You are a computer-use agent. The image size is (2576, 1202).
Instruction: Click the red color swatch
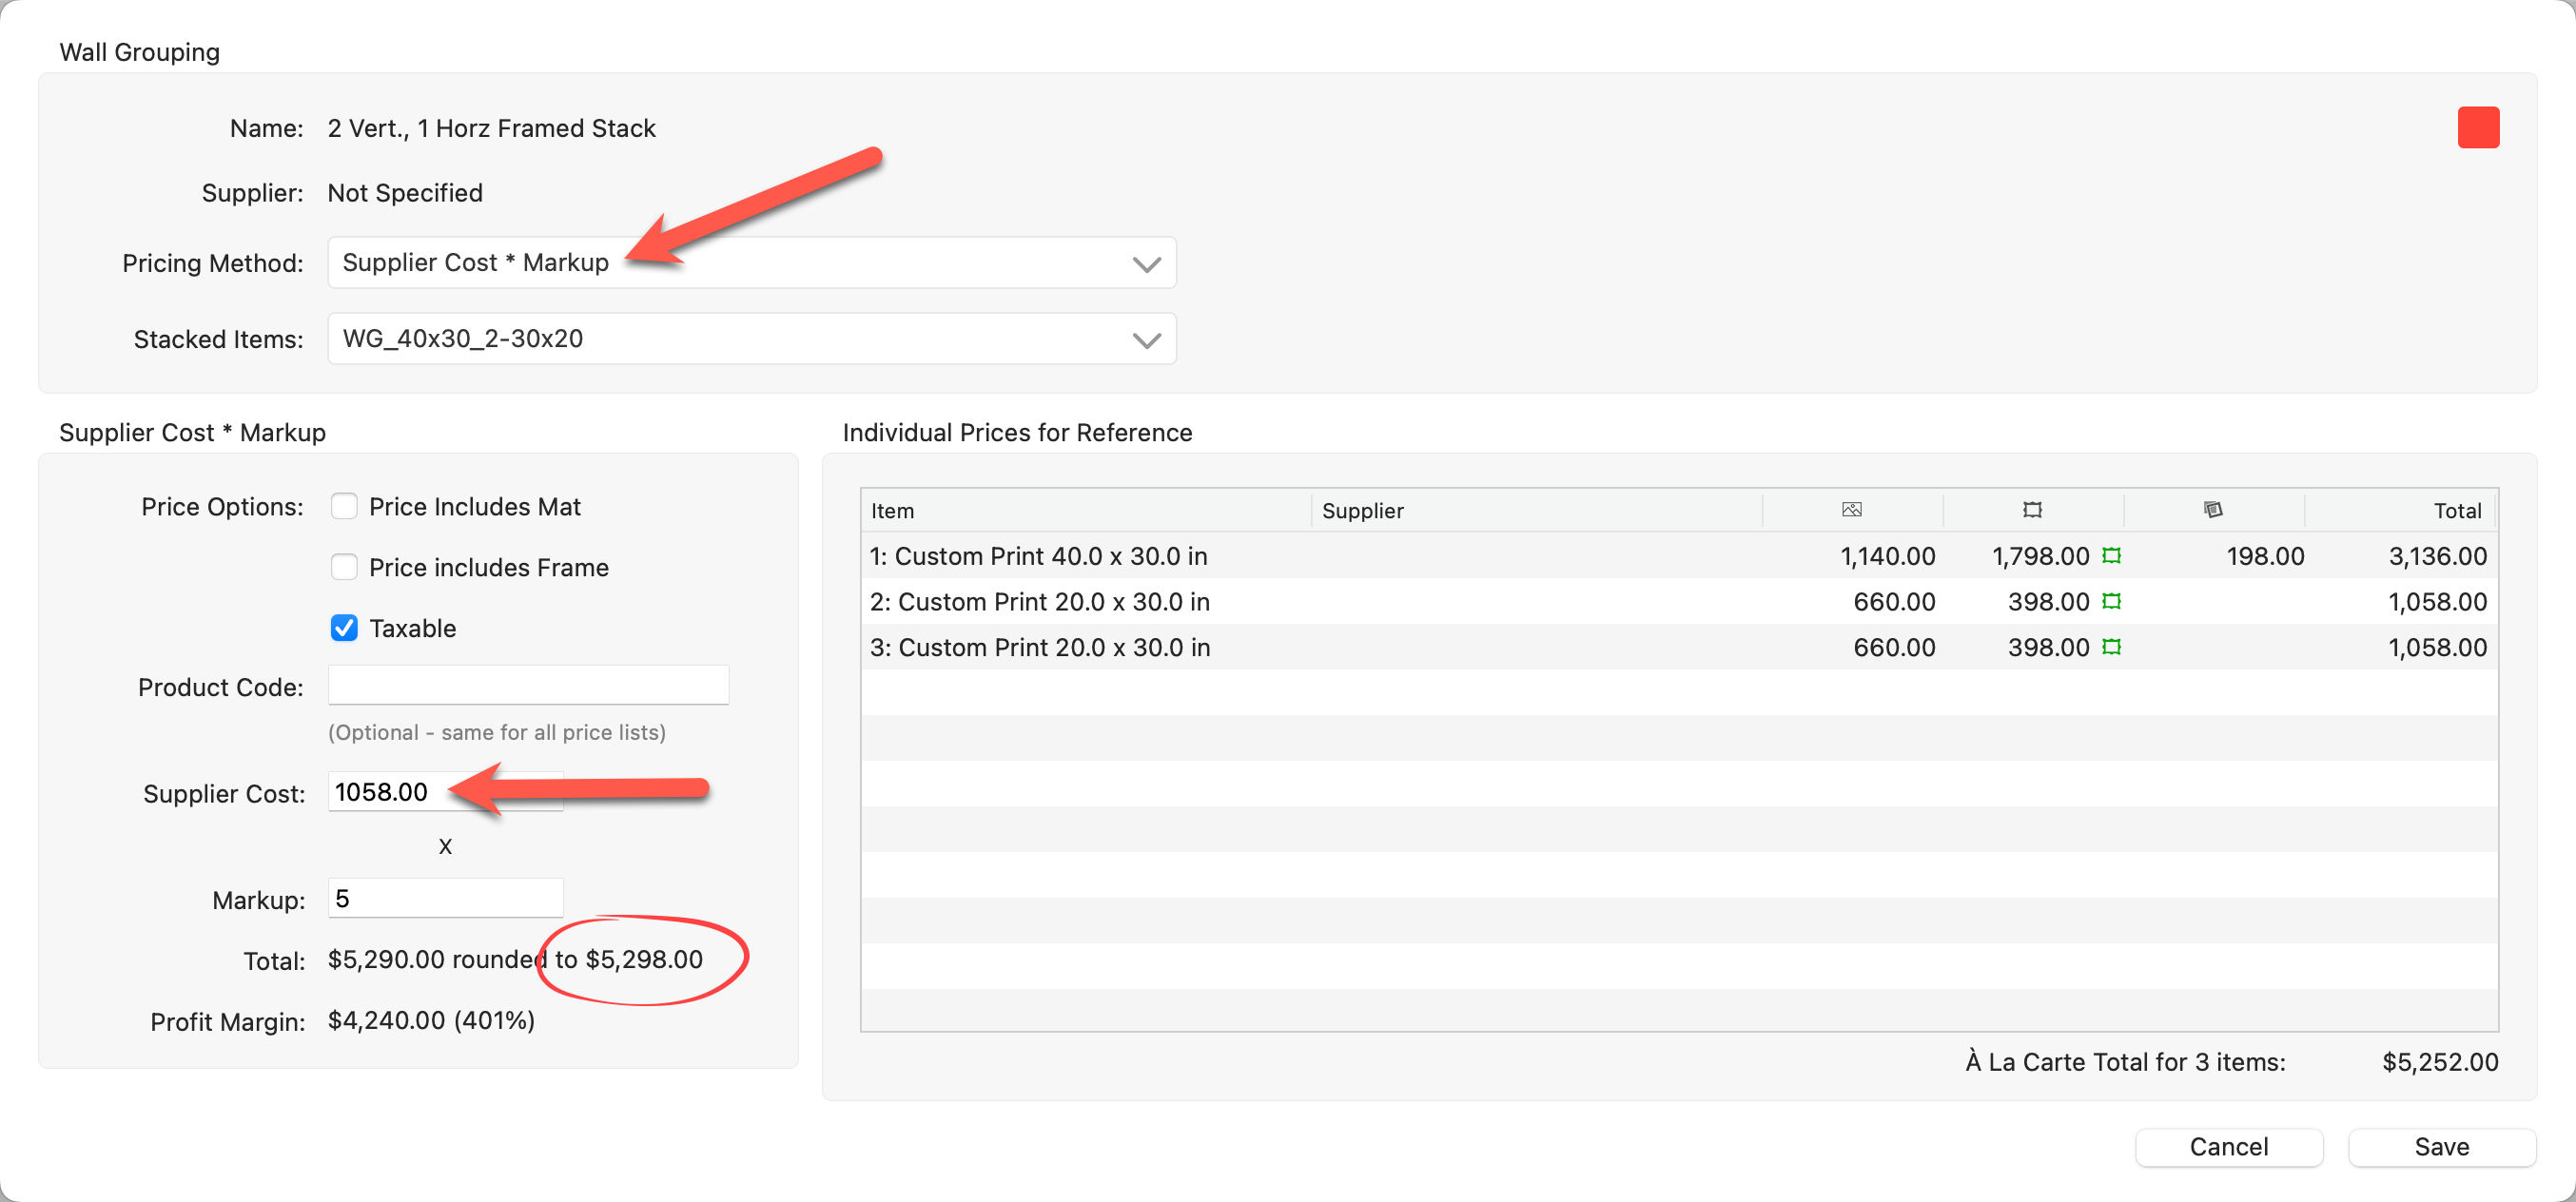click(x=2478, y=128)
